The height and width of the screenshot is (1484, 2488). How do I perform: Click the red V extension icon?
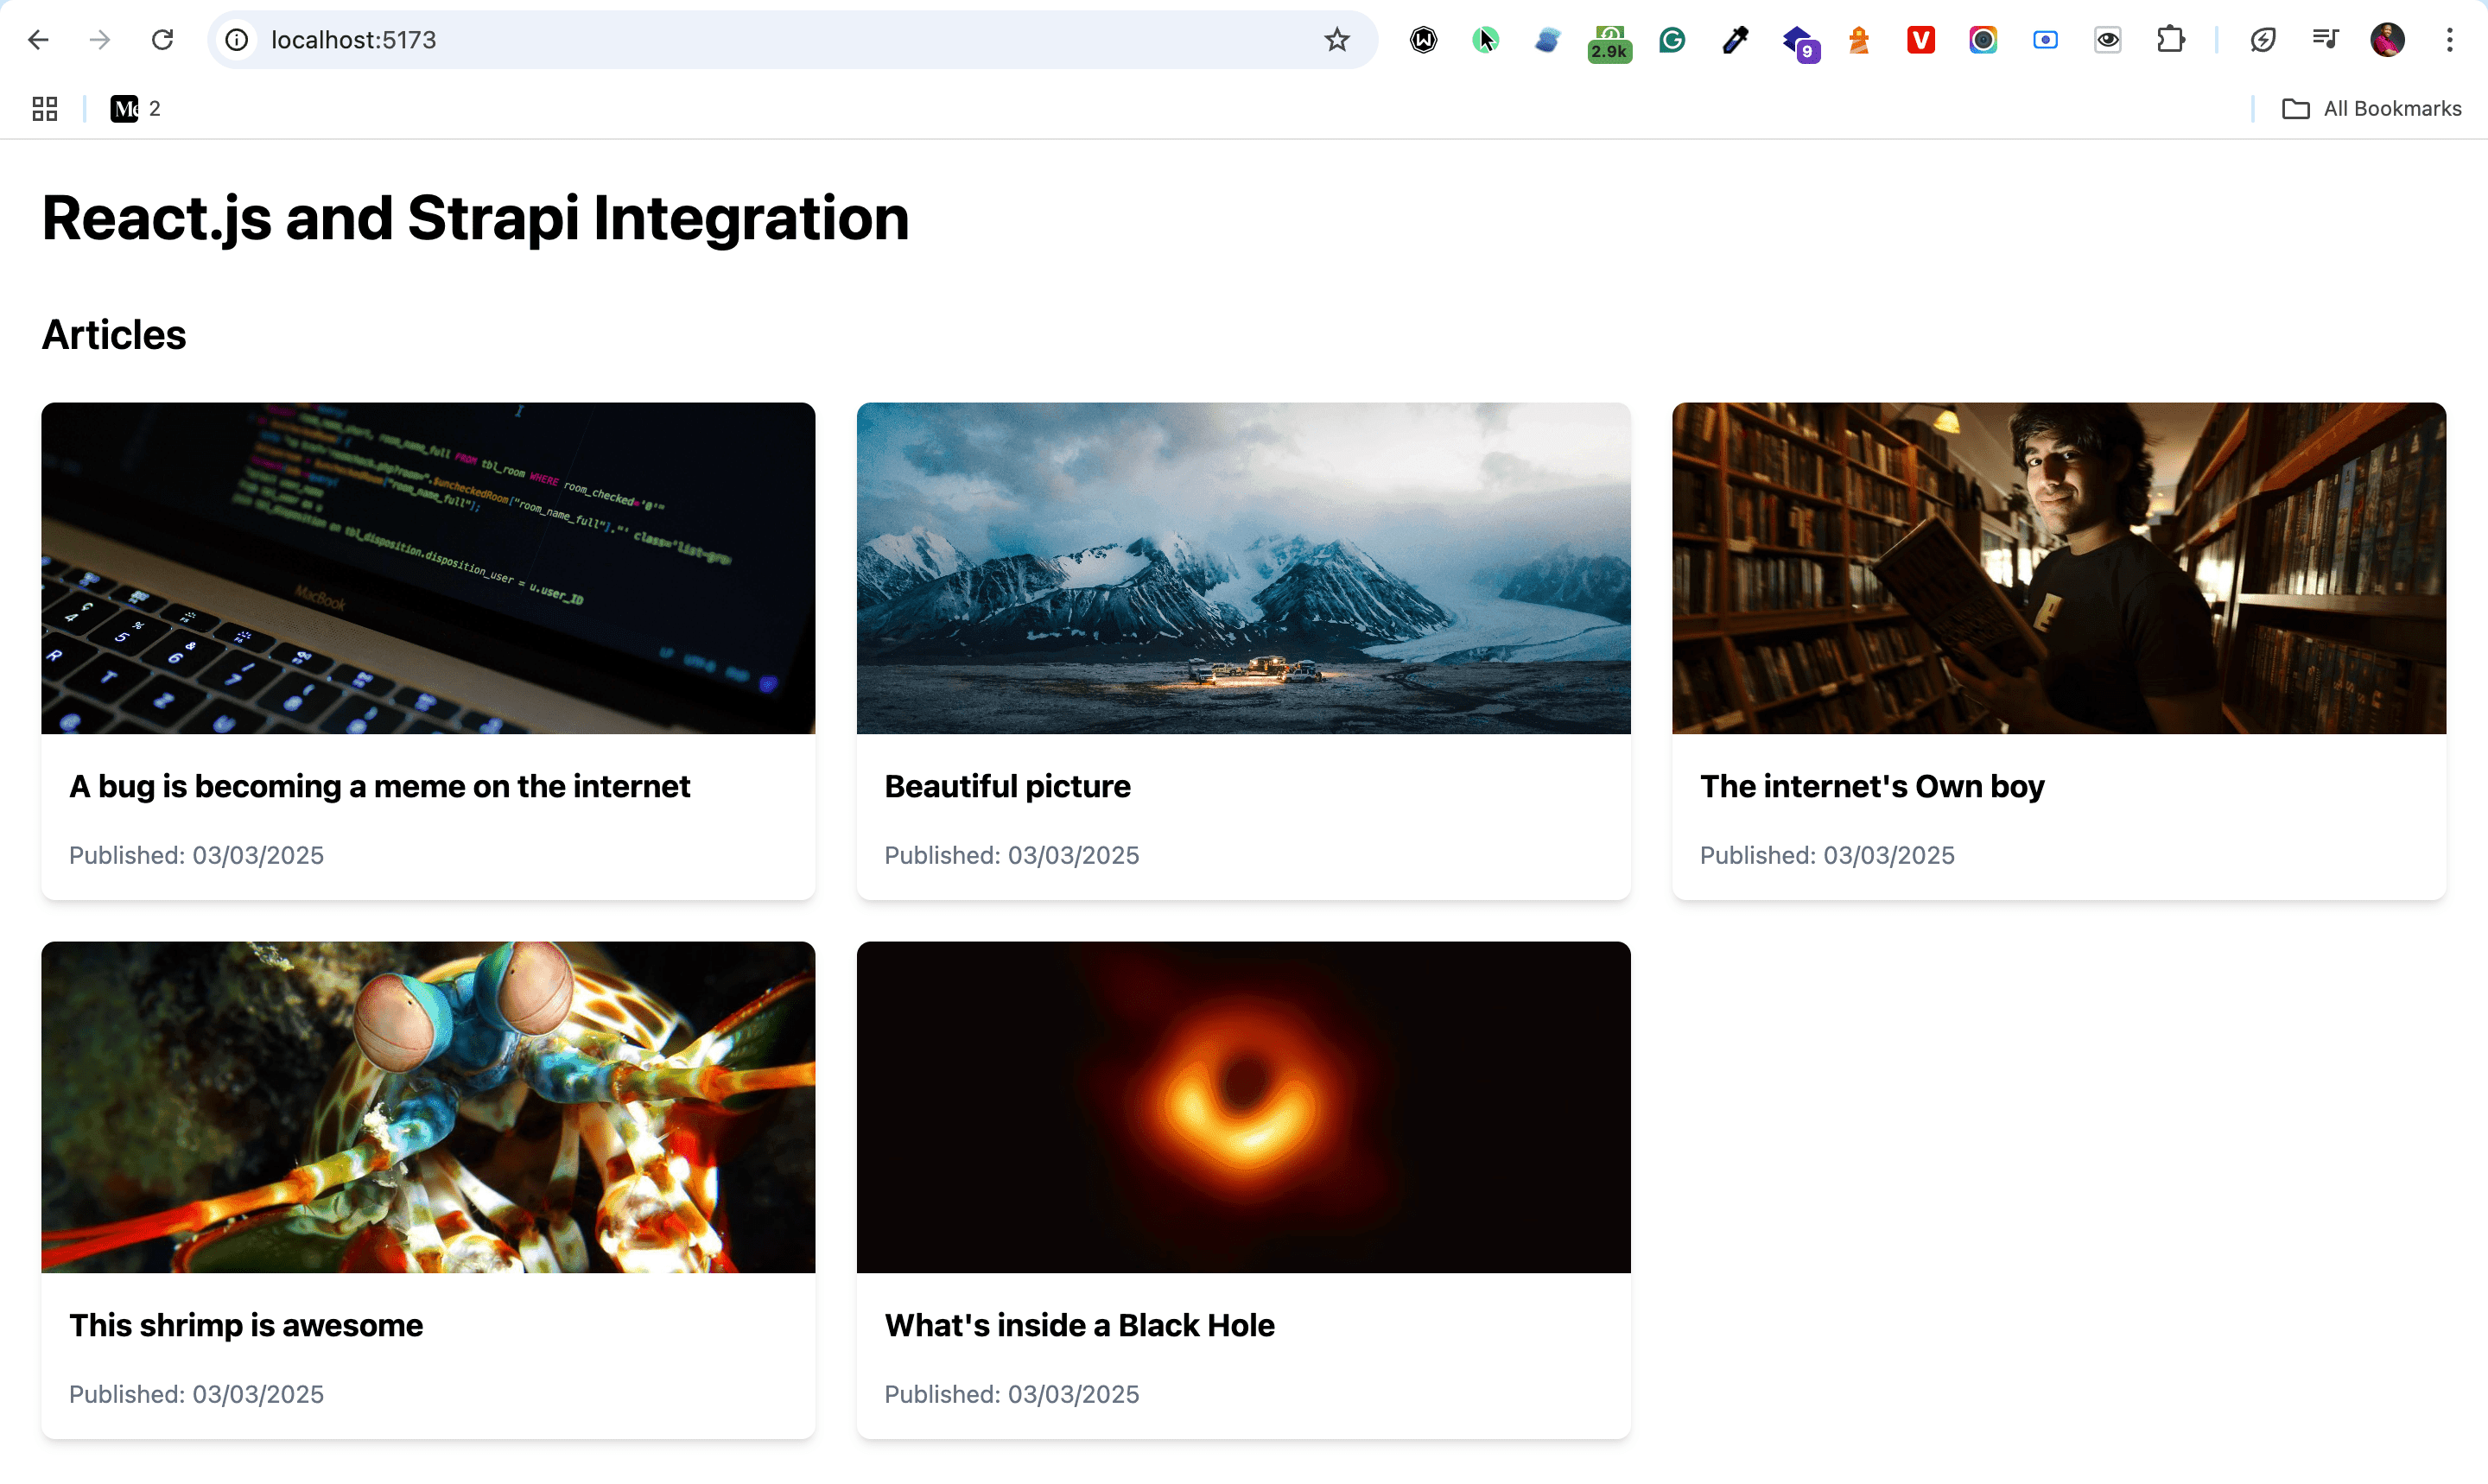(1921, 40)
